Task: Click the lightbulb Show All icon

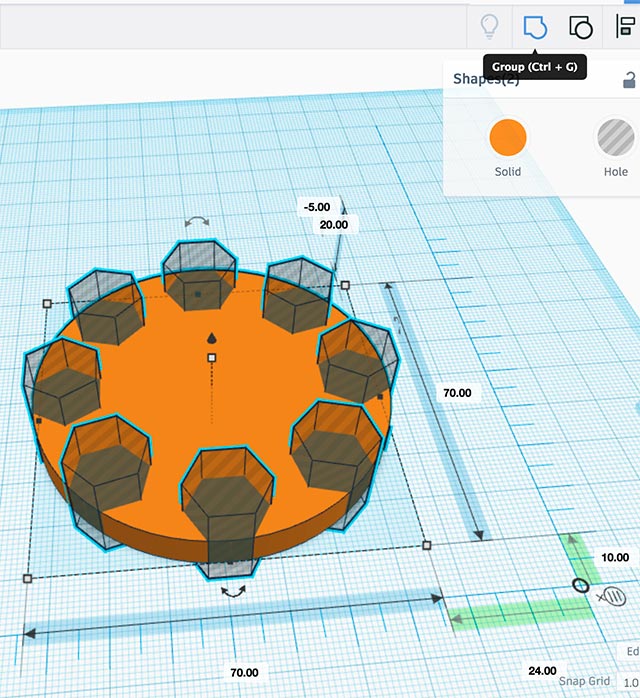Action: tap(489, 26)
